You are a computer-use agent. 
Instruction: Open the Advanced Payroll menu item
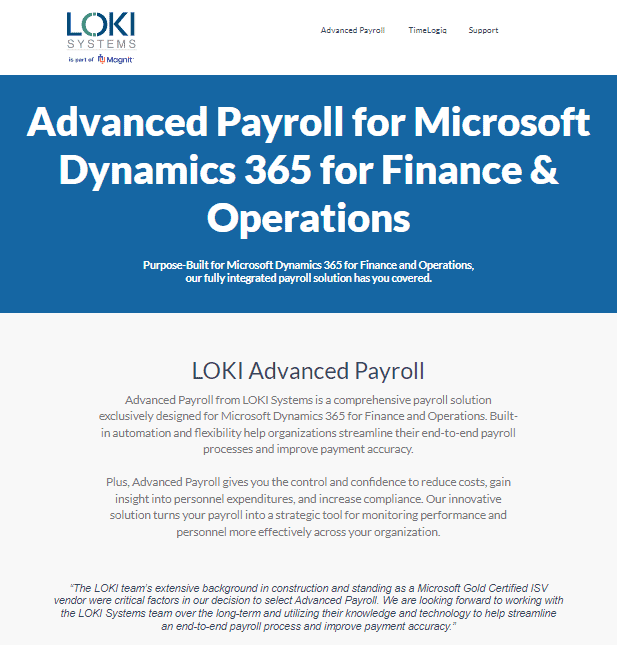[x=353, y=30]
